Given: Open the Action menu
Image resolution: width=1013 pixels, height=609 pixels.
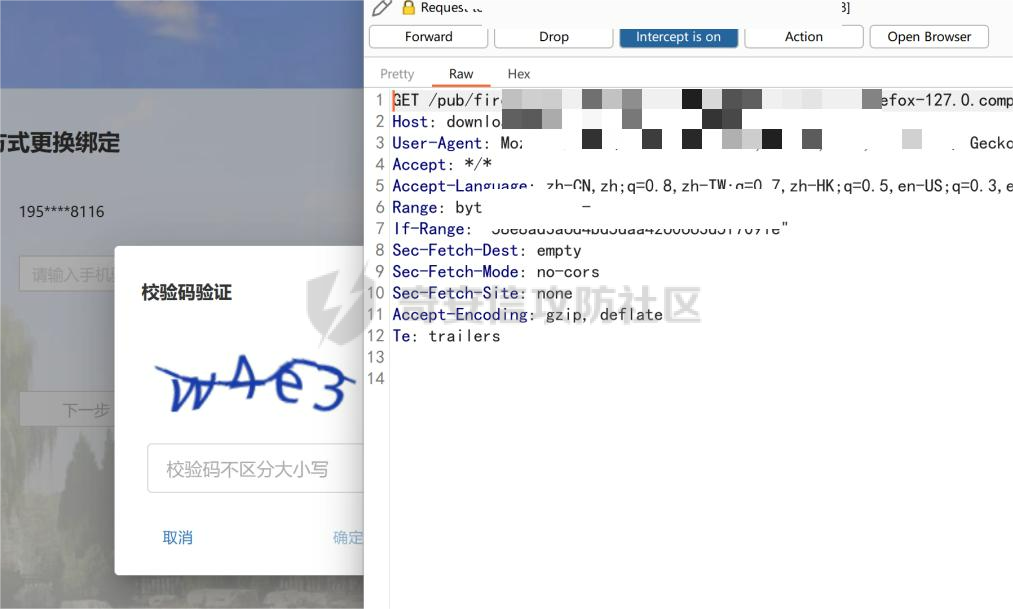Looking at the screenshot, I should pos(803,37).
